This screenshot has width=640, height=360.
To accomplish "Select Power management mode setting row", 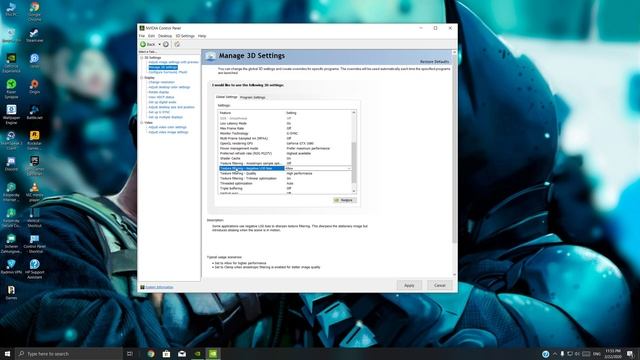I will pos(285,148).
